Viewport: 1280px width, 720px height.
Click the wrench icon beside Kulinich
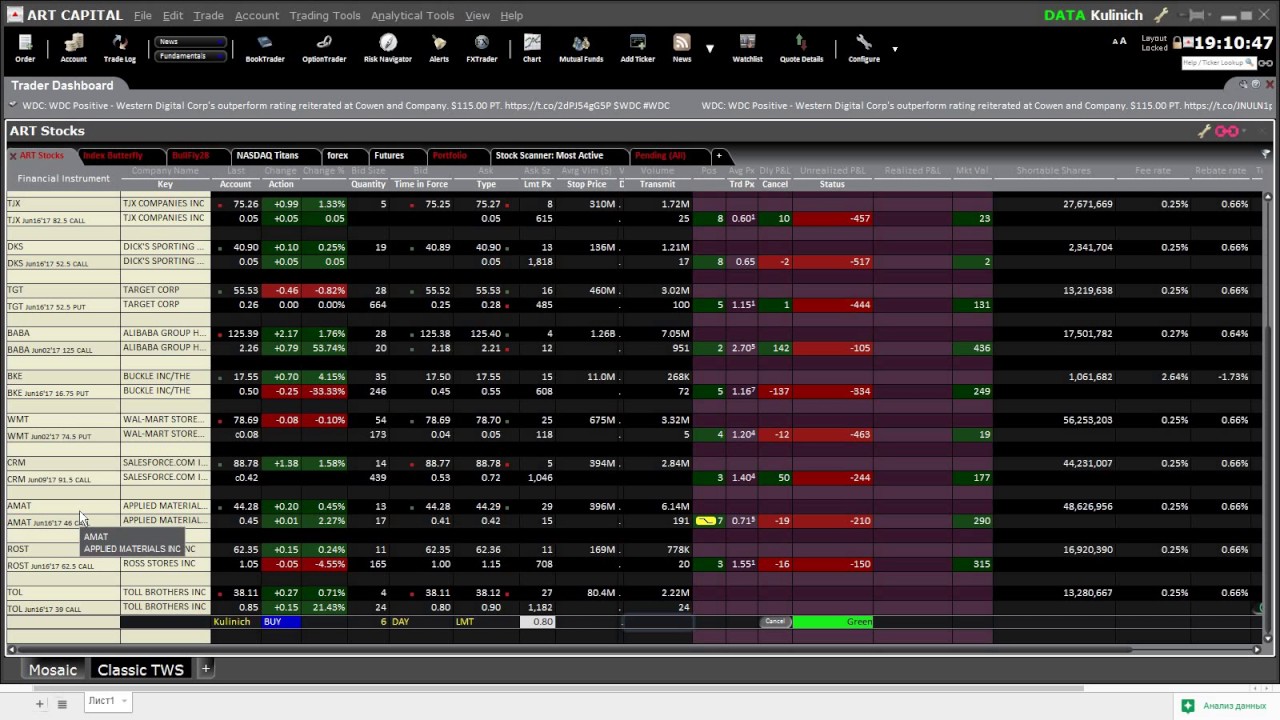pos(1161,15)
